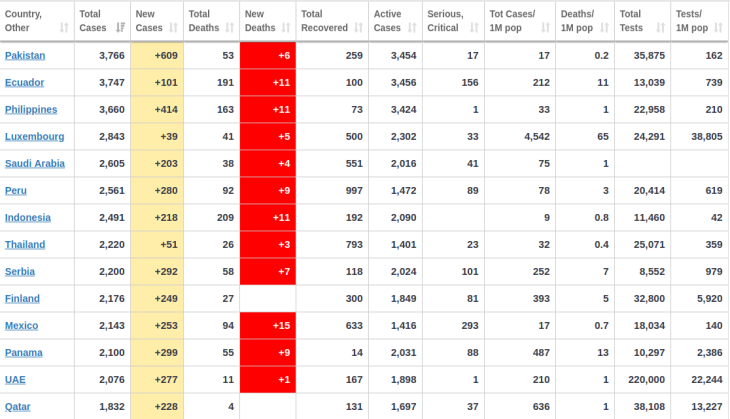Select Luxembourg's 38,805 tests per million cell

pyautogui.click(x=700, y=136)
